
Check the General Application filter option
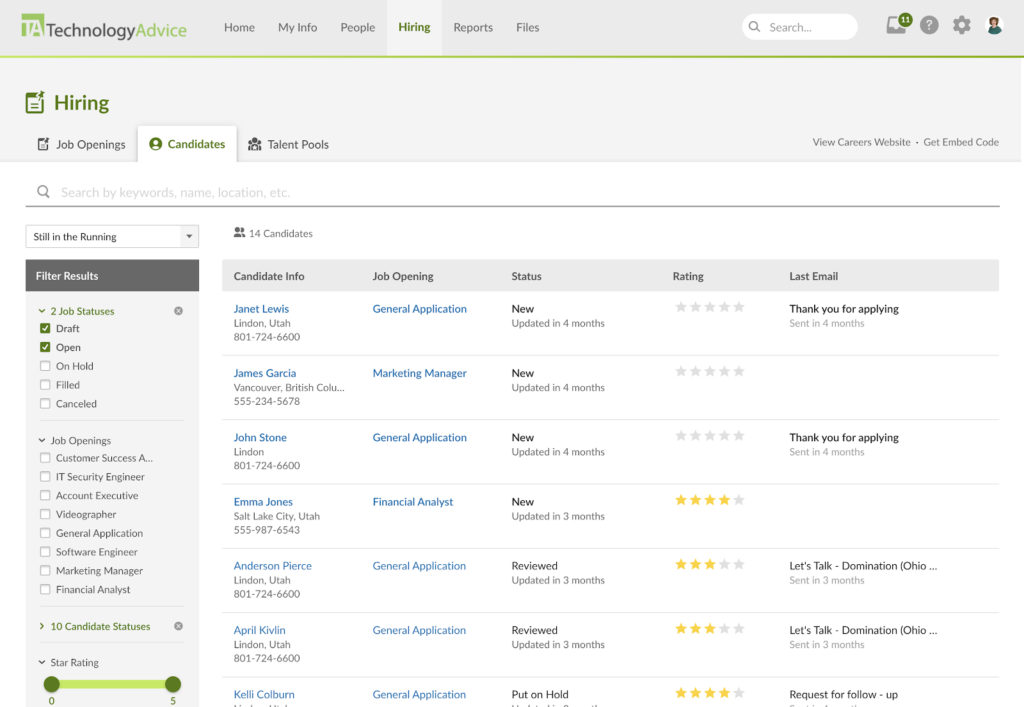click(45, 533)
